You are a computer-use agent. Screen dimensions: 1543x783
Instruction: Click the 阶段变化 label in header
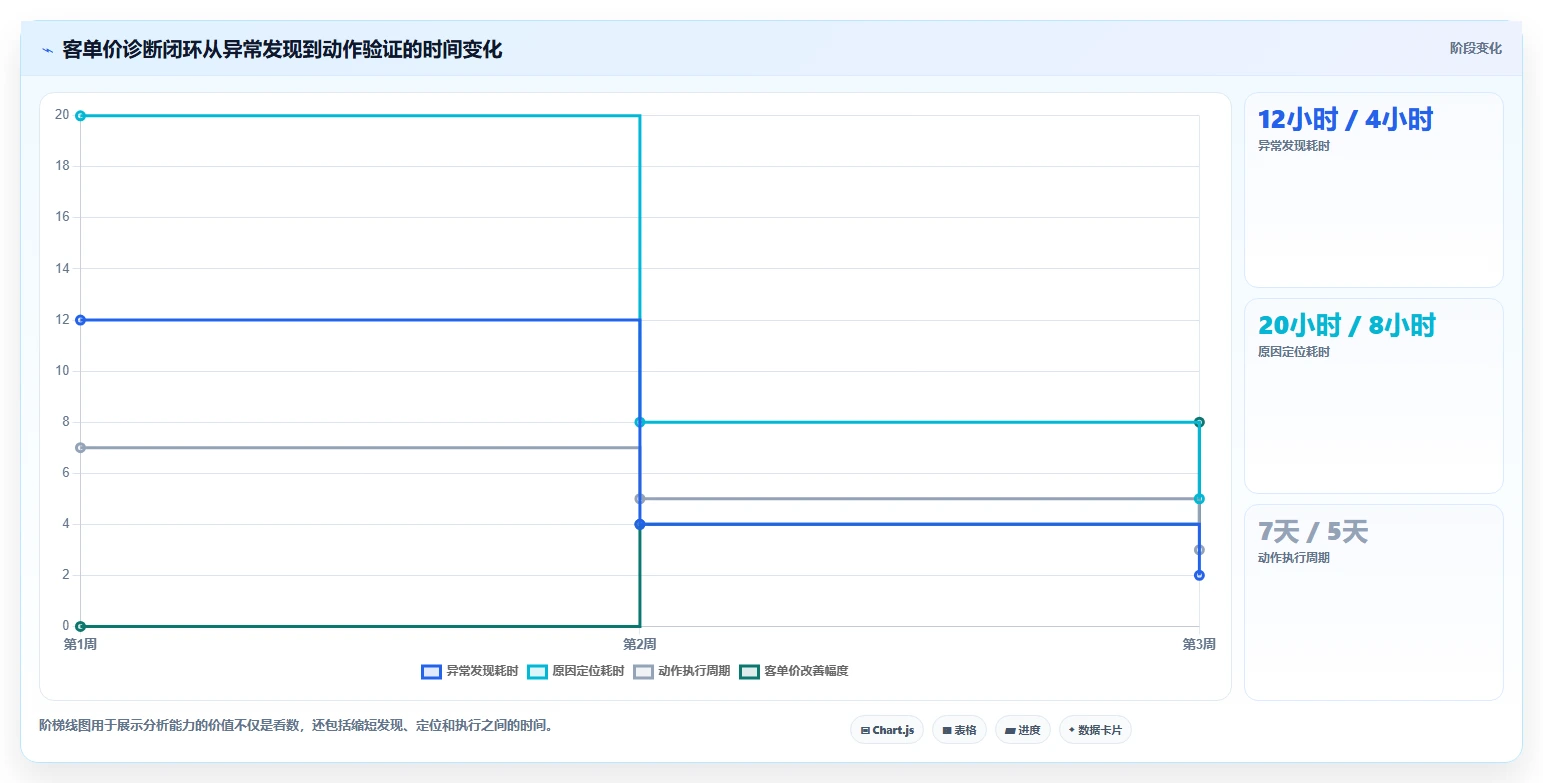point(1475,48)
